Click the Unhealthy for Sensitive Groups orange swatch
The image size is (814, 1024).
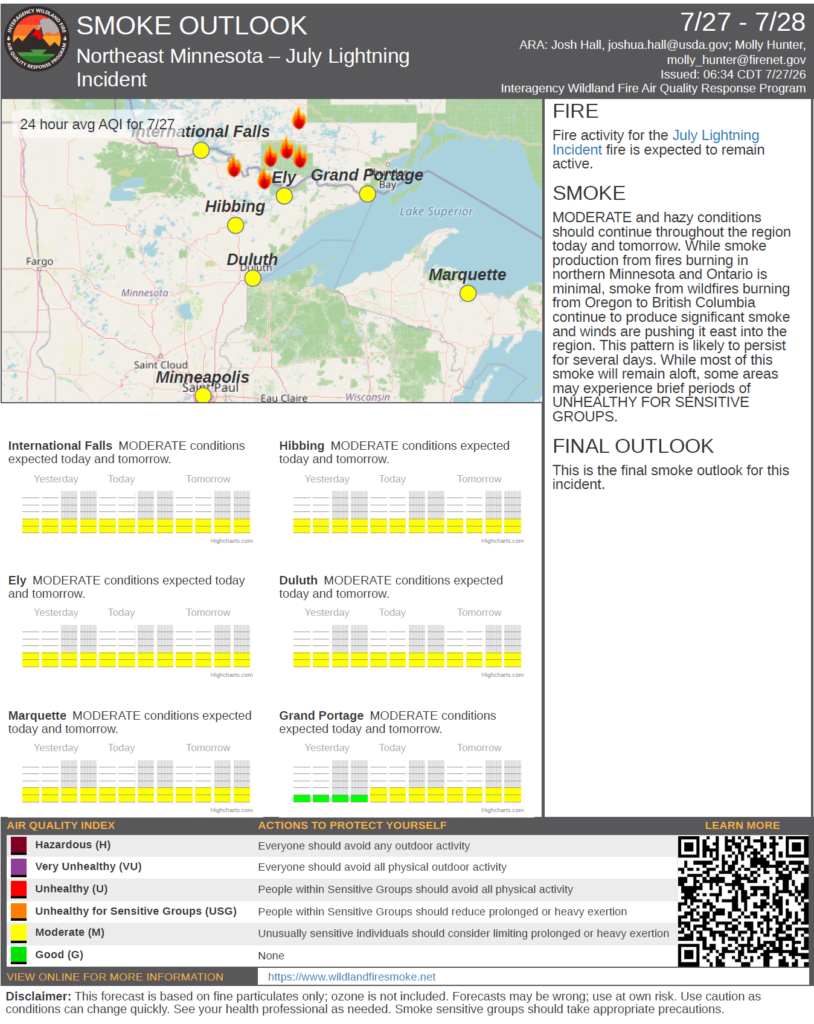pyautogui.click(x=19, y=911)
